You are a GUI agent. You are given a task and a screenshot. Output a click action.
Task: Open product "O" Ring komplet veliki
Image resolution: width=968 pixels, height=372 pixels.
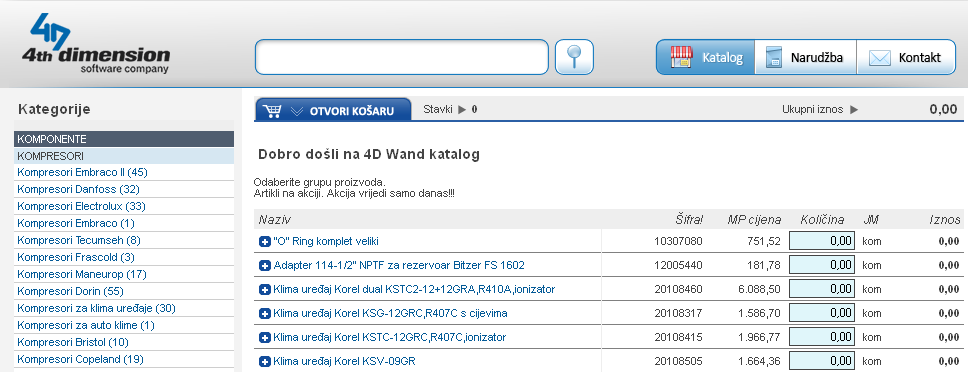(326, 242)
